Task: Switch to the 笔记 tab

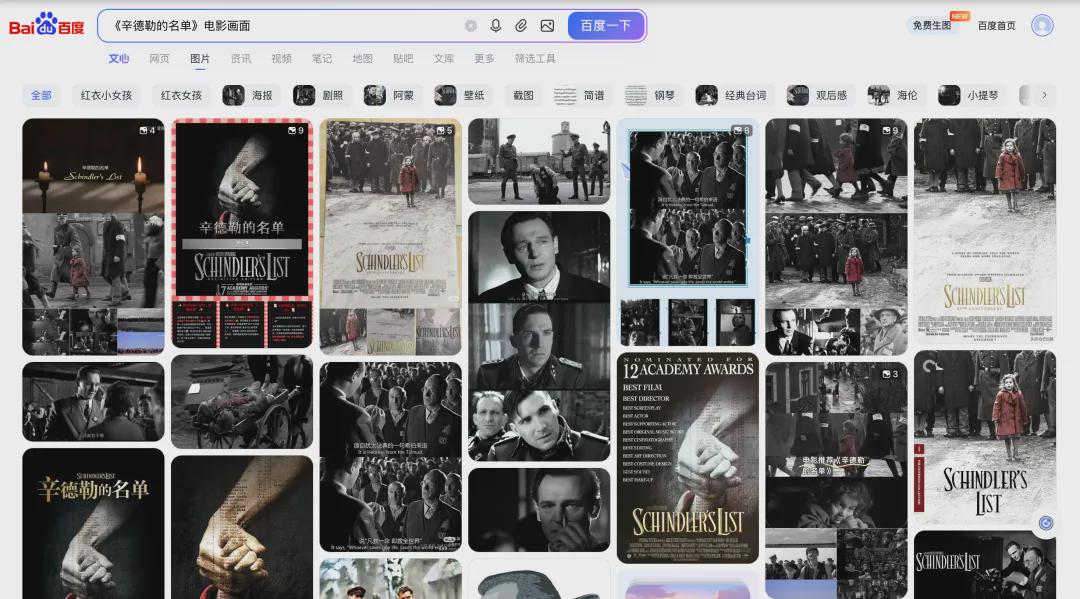Action: click(322, 59)
